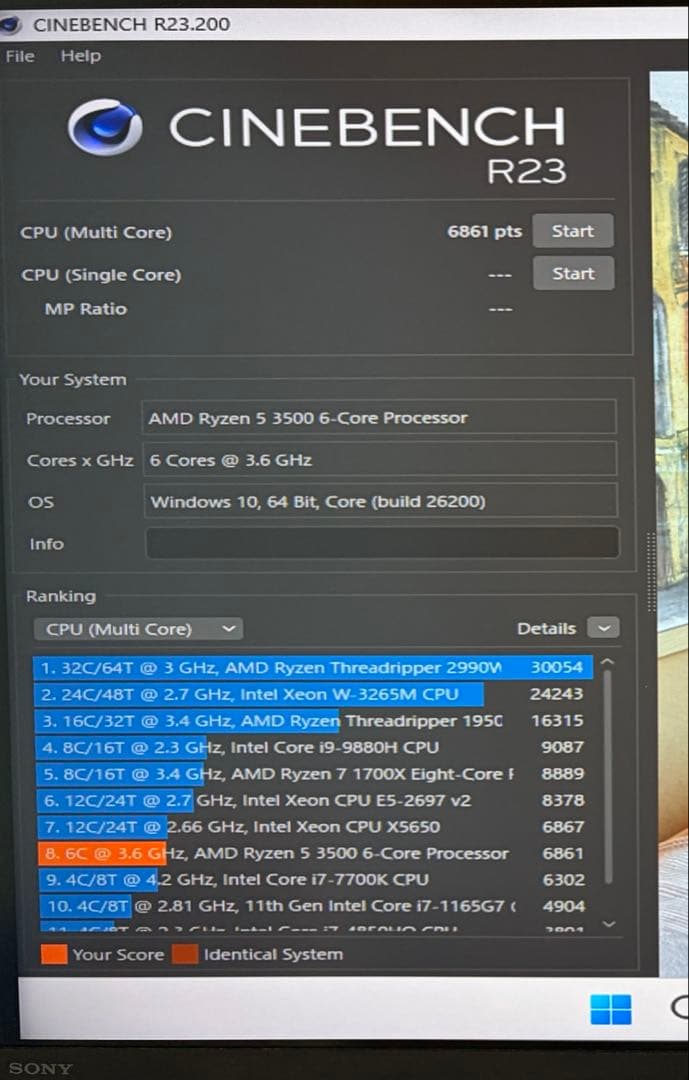Viewport: 689px width, 1080px height.
Task: Open the CPU (Multi Core) ranking dropdown
Action: click(138, 629)
